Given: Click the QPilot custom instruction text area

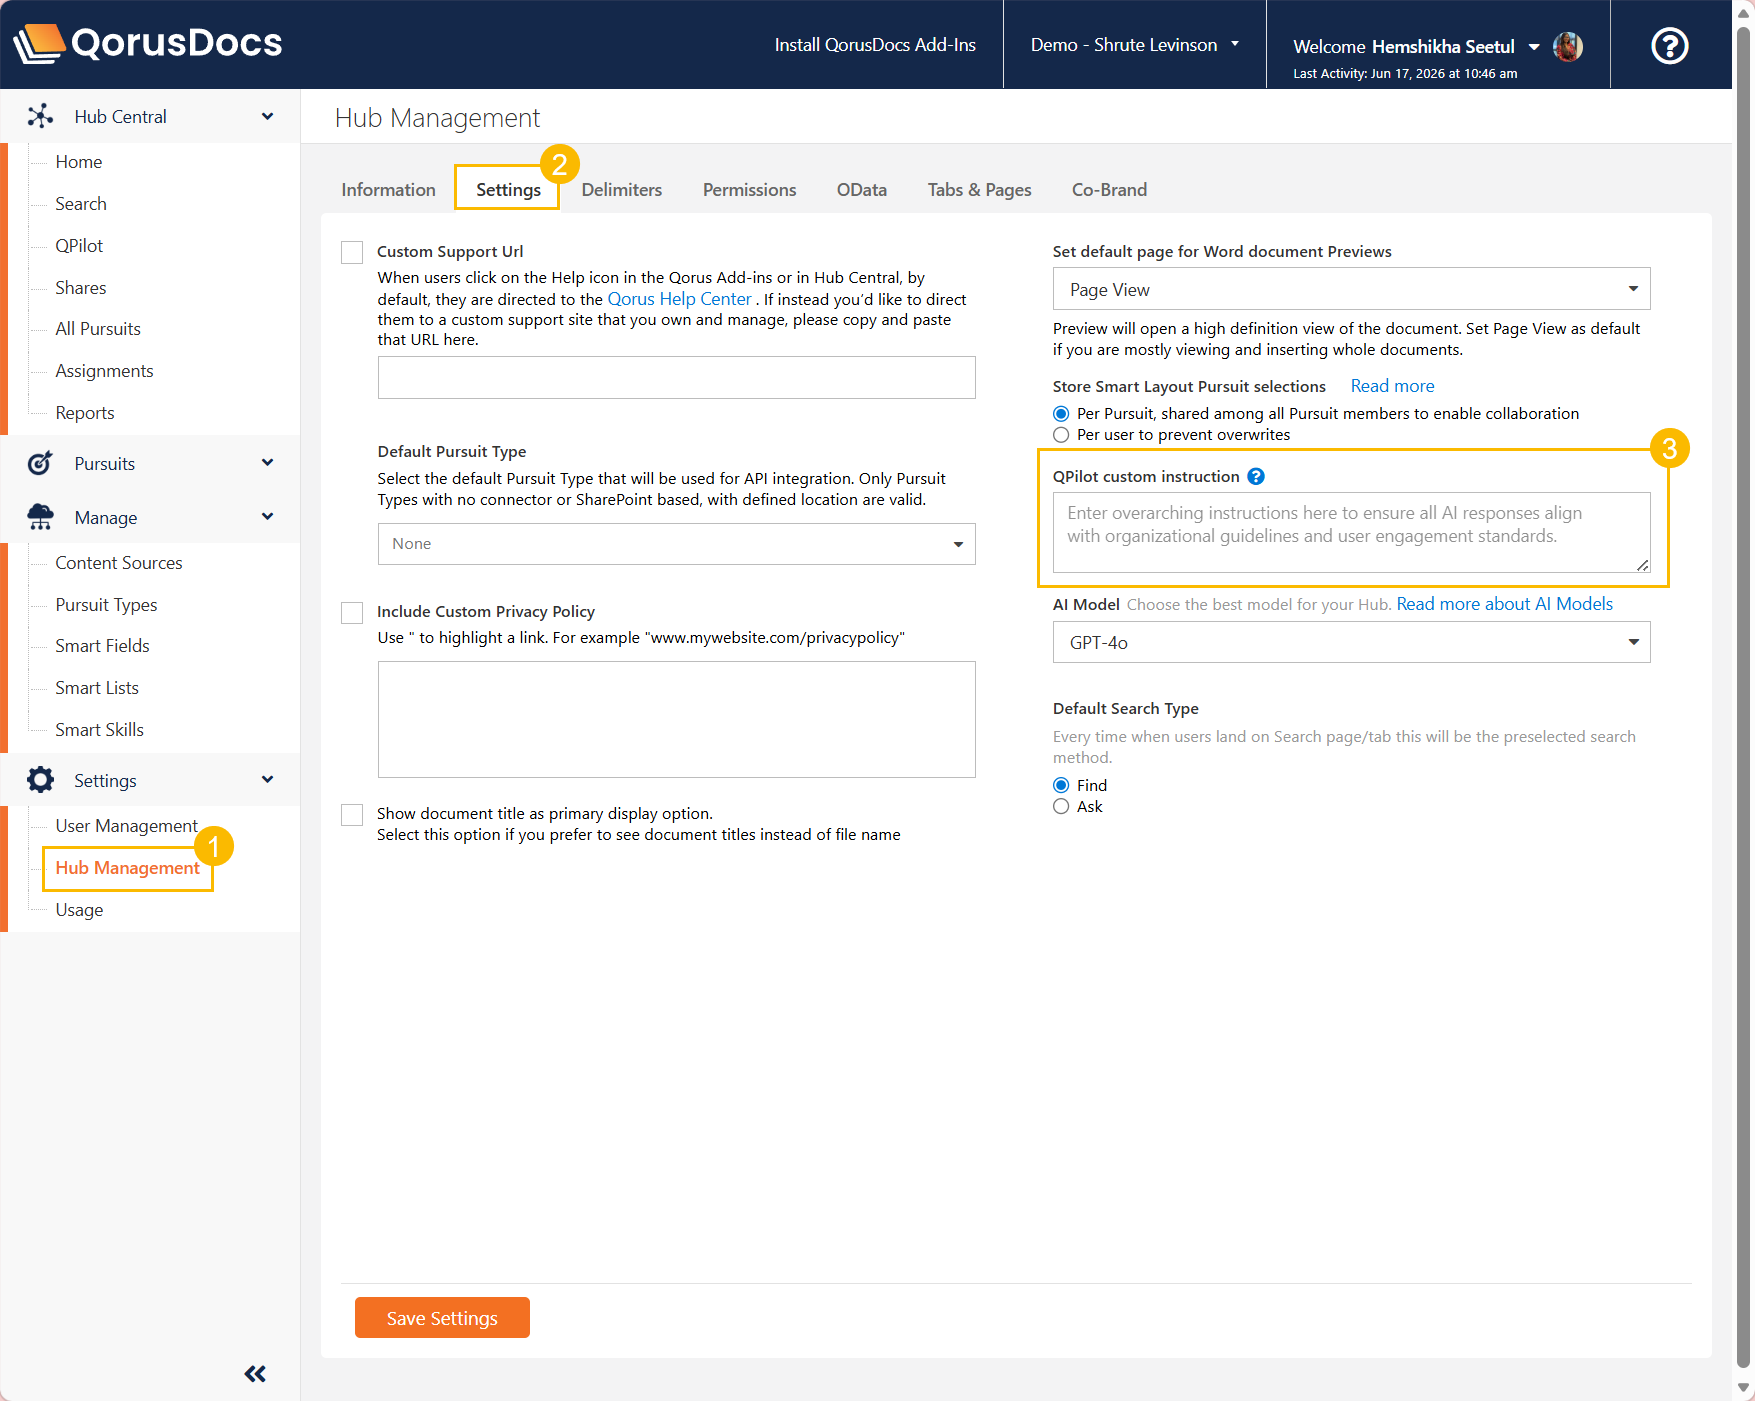Looking at the screenshot, I should [1351, 532].
